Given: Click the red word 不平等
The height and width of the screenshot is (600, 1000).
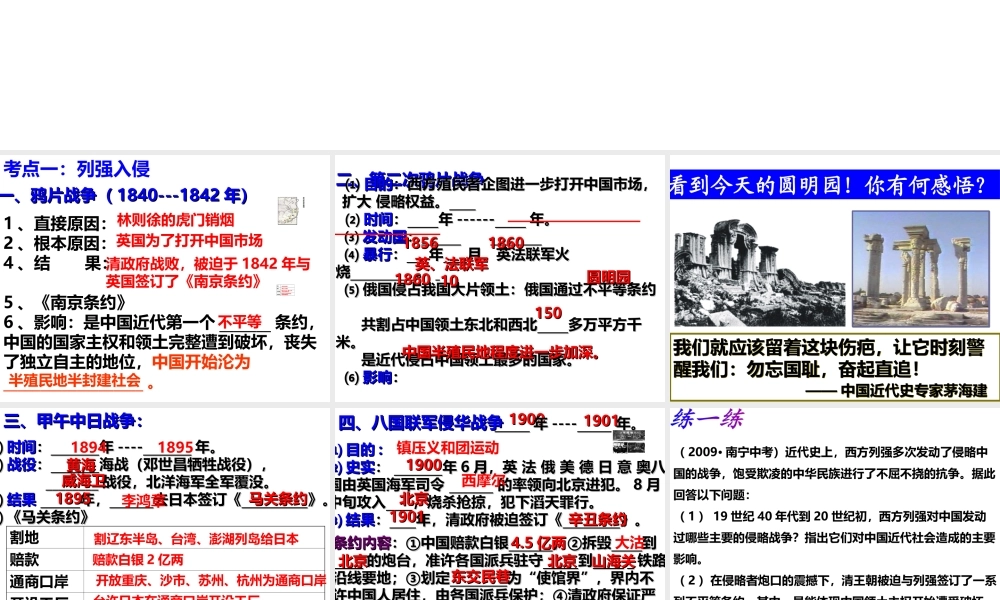Looking at the screenshot, I should pos(240,321).
